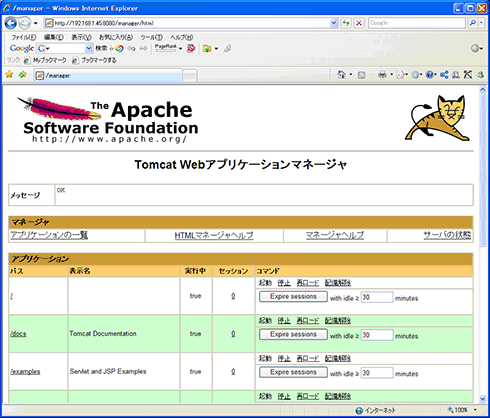This screenshot has height=418, width=490.
Task: Click the ブックマークする links bar item
Action: pyautogui.click(x=94, y=60)
